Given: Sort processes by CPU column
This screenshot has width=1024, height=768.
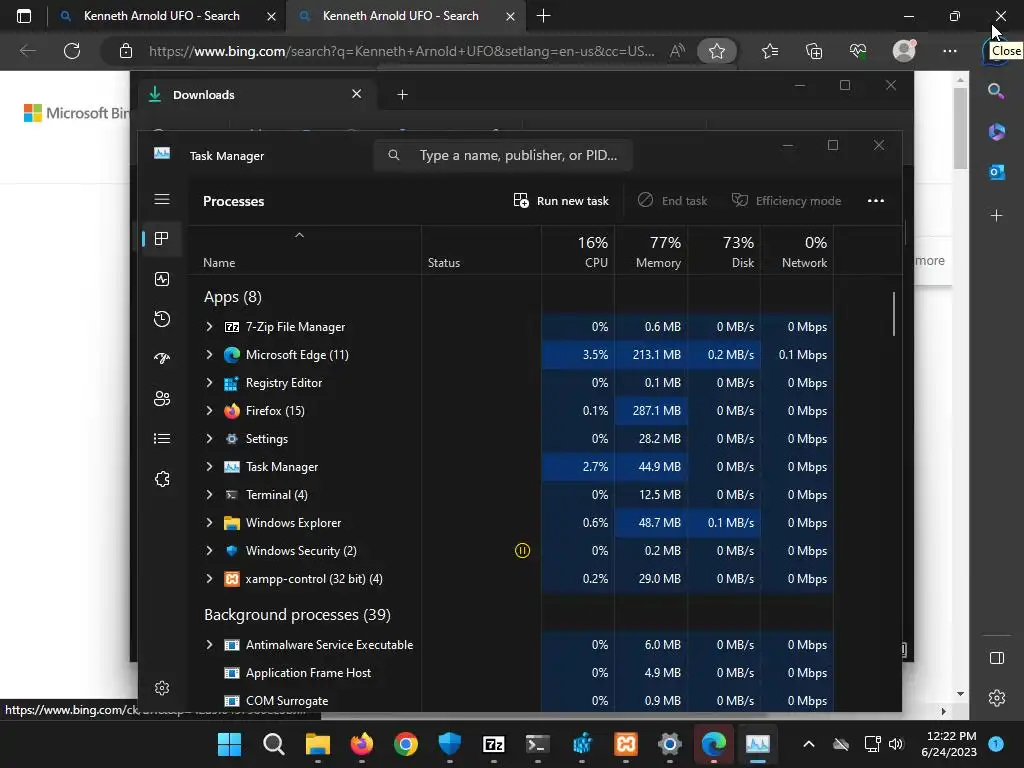Looking at the screenshot, I should 578,251.
